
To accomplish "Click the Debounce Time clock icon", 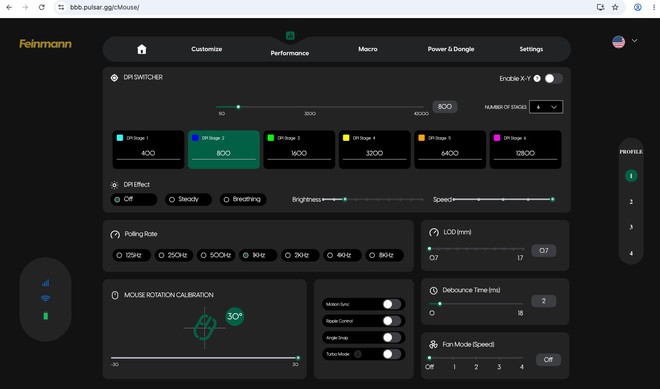I will pos(433,290).
